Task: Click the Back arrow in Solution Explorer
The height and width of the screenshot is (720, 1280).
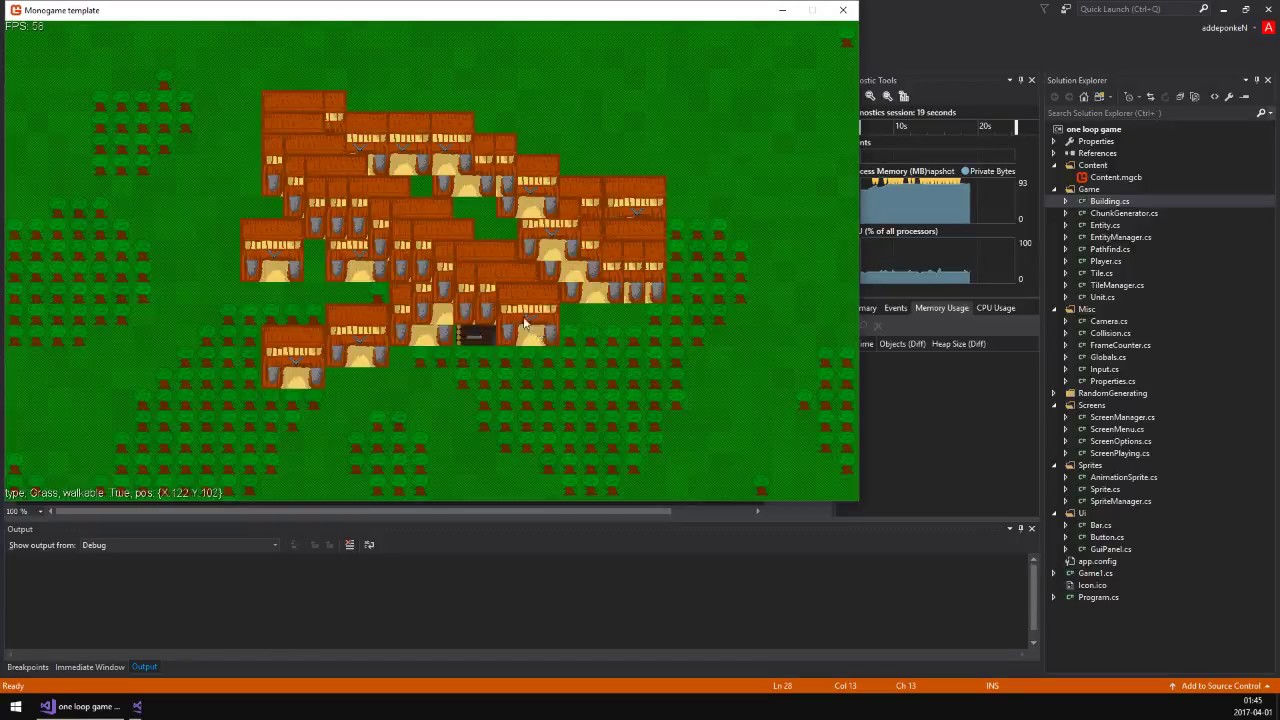Action: [1054, 97]
